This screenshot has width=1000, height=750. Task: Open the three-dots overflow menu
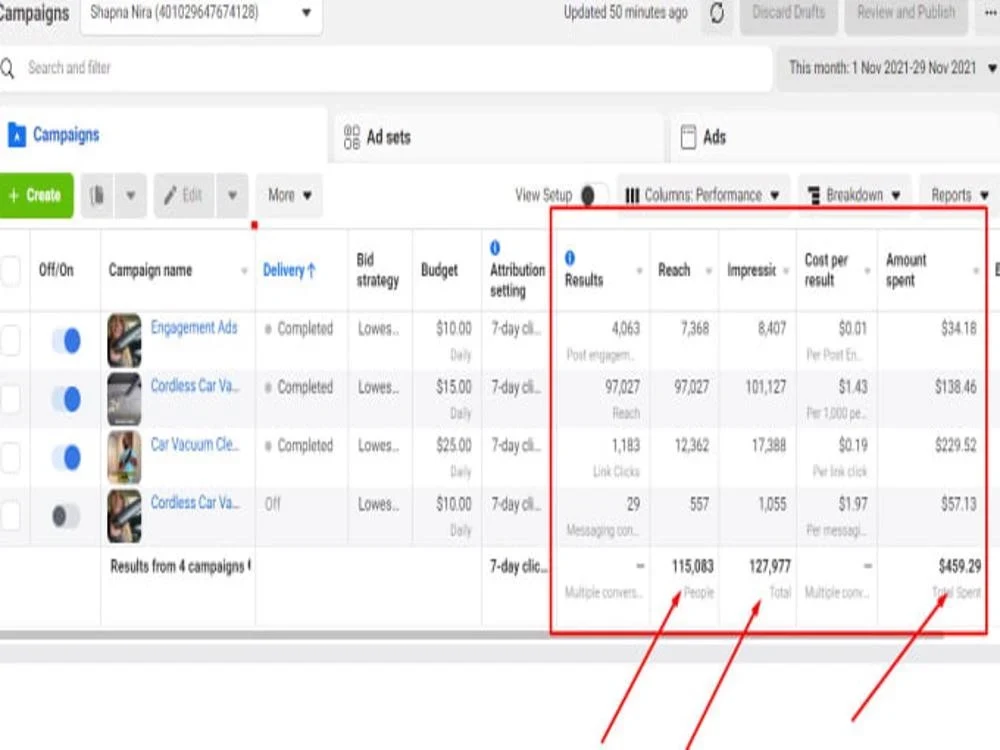tap(990, 13)
